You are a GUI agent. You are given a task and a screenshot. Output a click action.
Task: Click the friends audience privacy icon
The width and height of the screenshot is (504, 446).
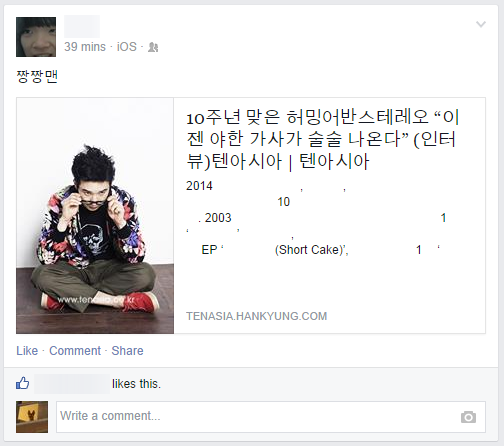coord(153,47)
